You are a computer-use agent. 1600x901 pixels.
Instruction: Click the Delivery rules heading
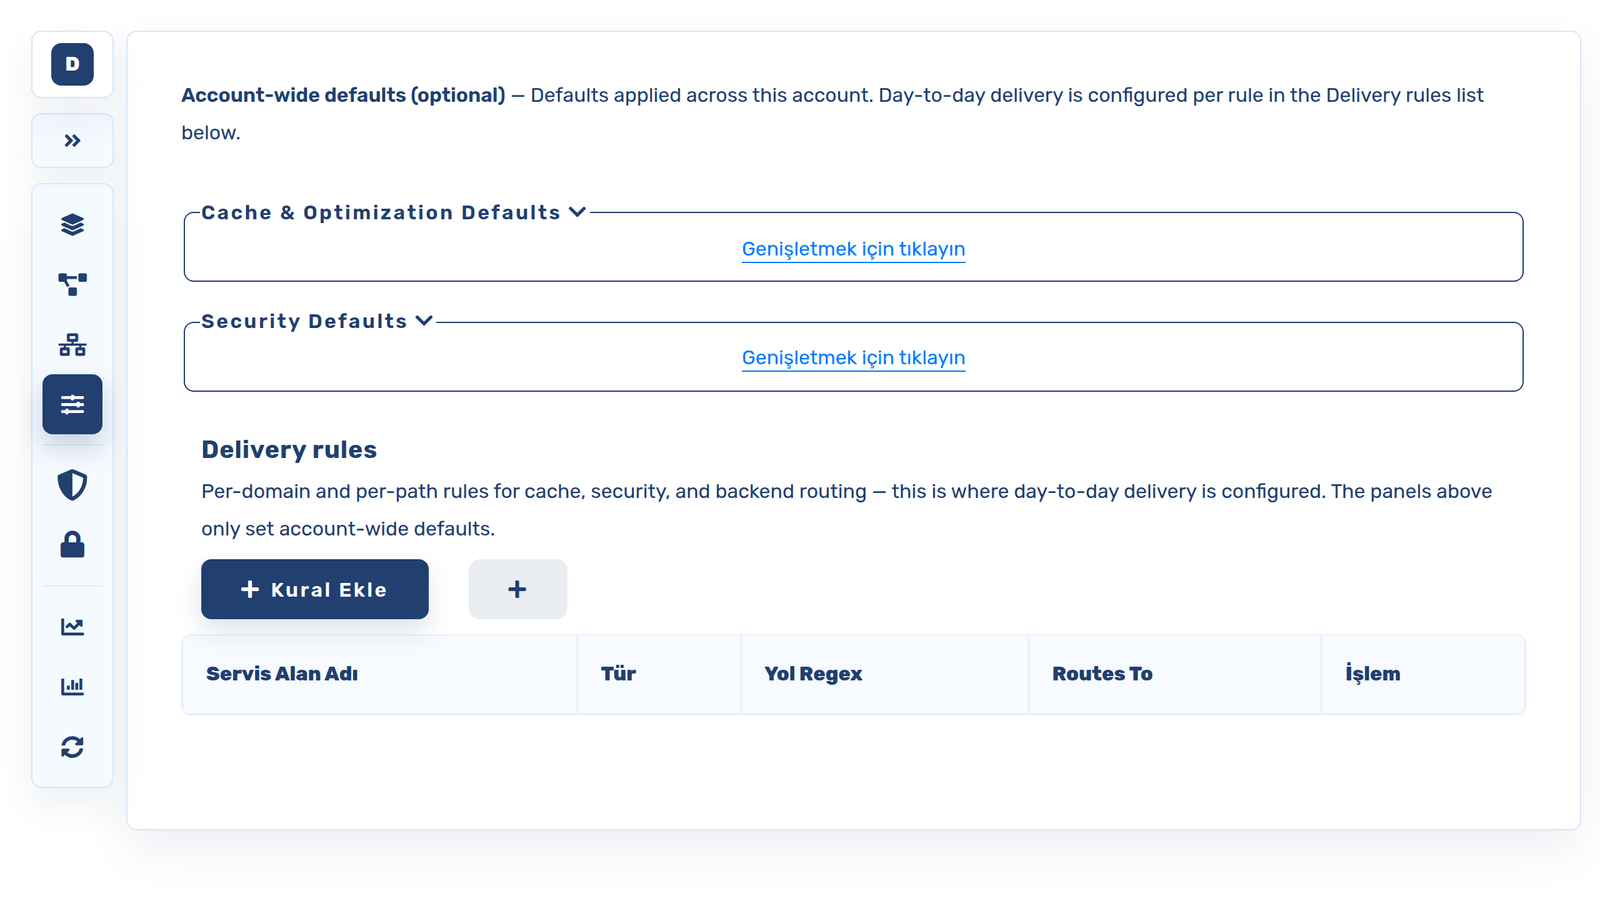click(289, 450)
